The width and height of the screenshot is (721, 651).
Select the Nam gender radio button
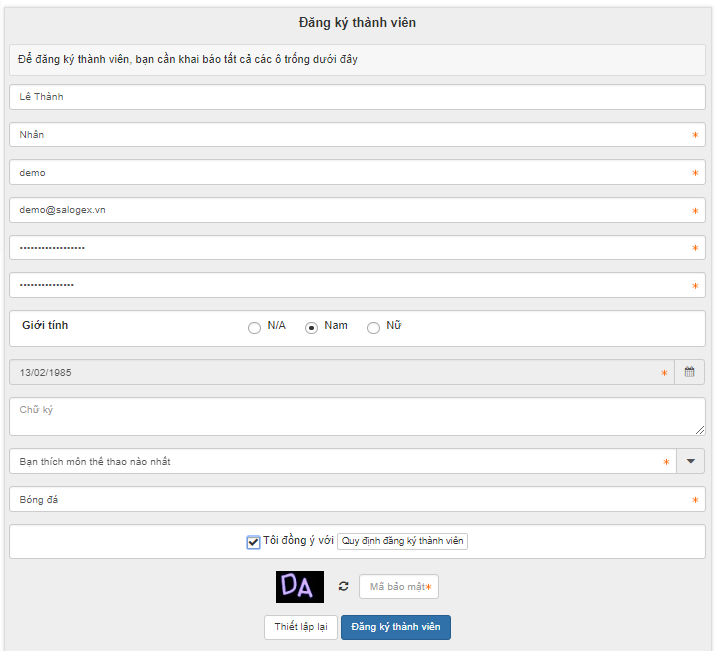tap(311, 327)
